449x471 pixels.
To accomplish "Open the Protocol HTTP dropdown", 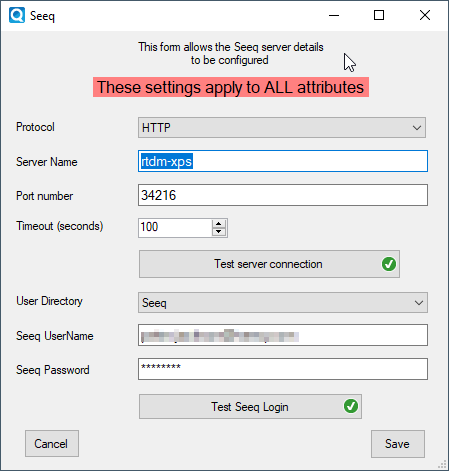I will (x=282, y=127).
